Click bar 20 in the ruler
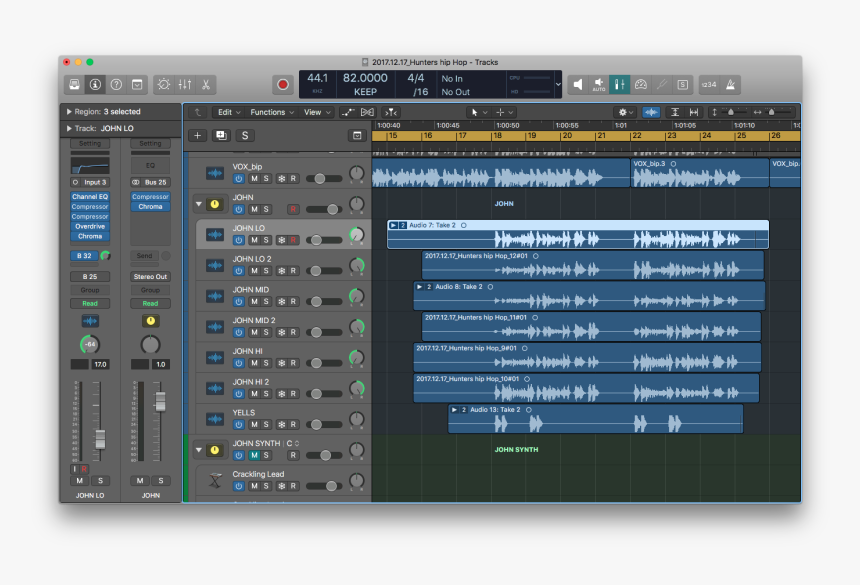 [x=567, y=135]
